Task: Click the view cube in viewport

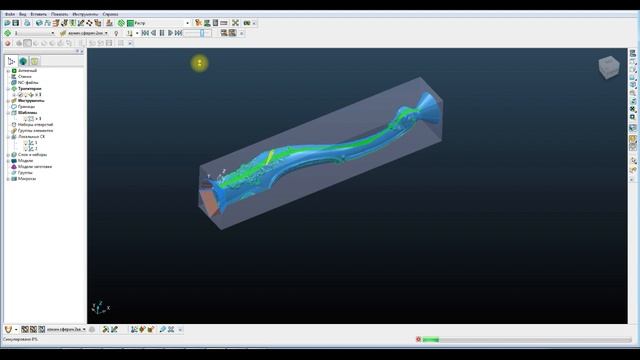Action: pyautogui.click(x=609, y=67)
